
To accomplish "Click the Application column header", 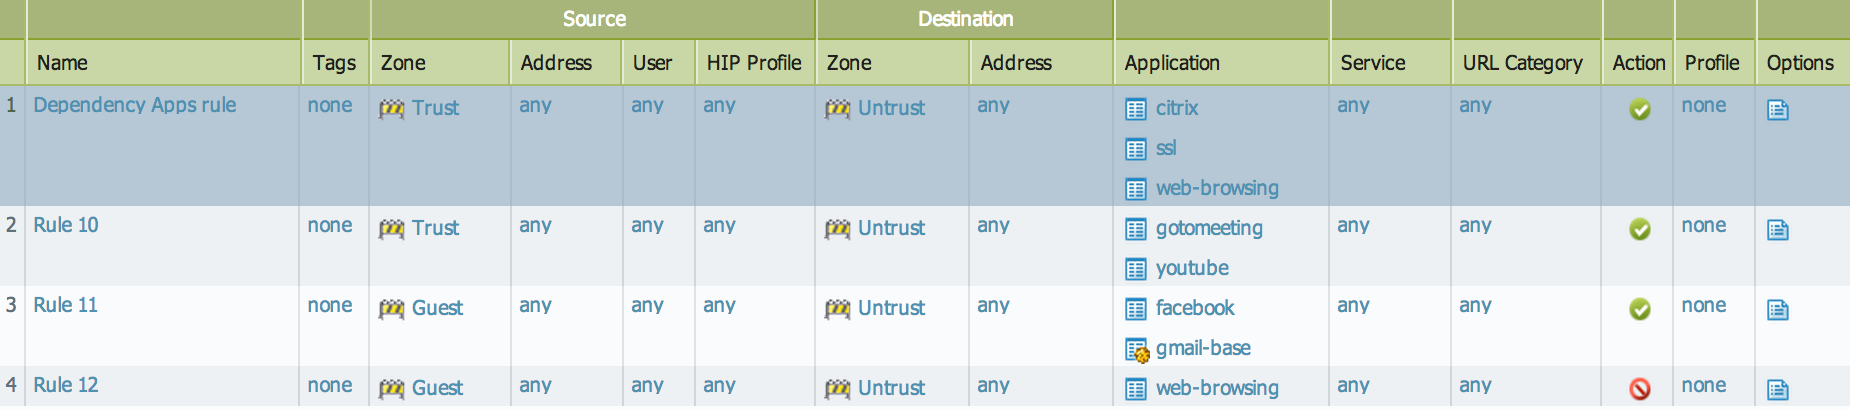I will (1171, 63).
